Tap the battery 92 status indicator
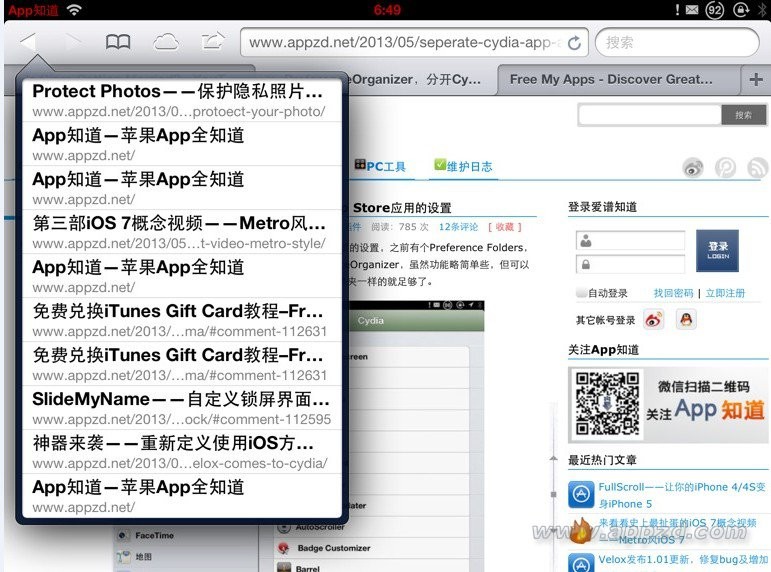The width and height of the screenshot is (771, 572). click(x=714, y=10)
